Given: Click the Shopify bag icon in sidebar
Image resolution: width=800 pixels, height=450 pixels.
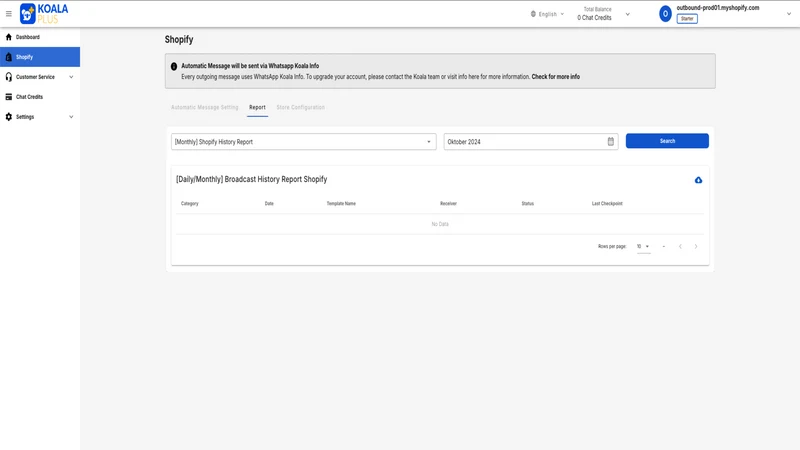Looking at the screenshot, I should [9, 57].
